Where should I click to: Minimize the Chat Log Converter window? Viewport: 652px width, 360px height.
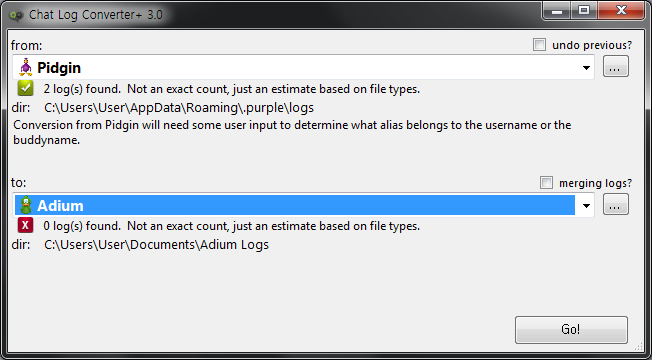pyautogui.click(x=557, y=11)
